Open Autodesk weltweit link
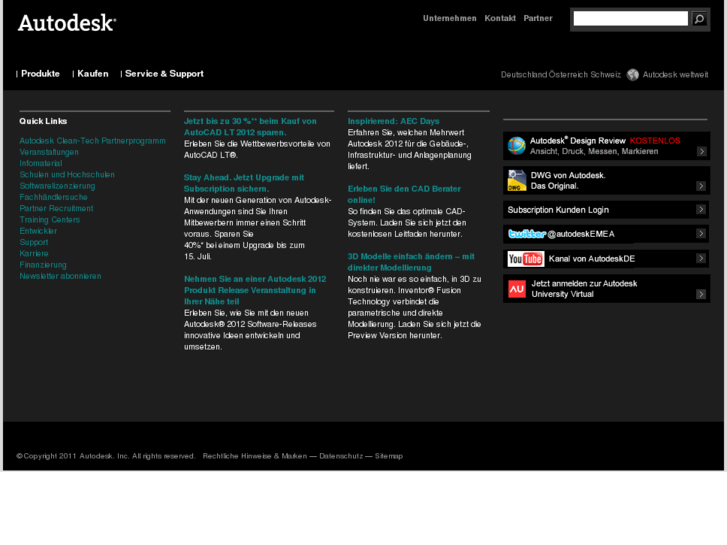 pos(675,75)
